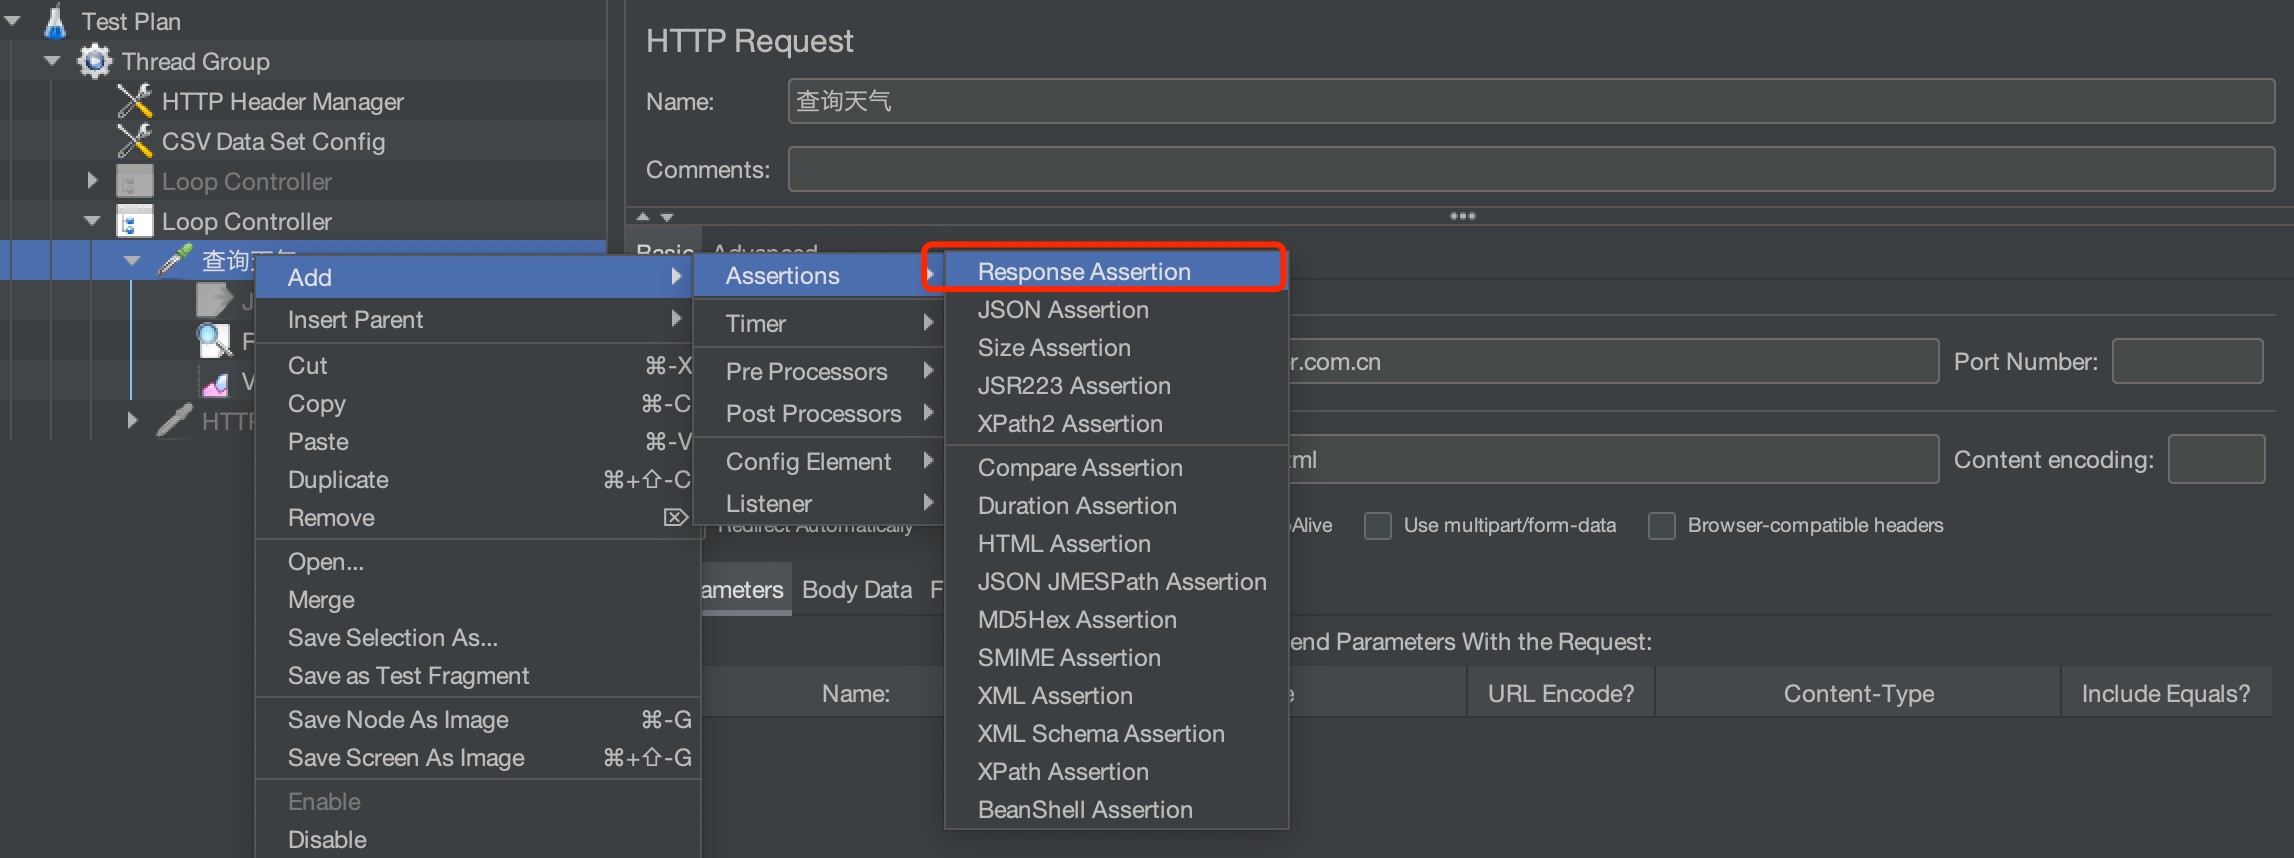Click the delete key icon beside Remove
2294x858 pixels.
[675, 517]
